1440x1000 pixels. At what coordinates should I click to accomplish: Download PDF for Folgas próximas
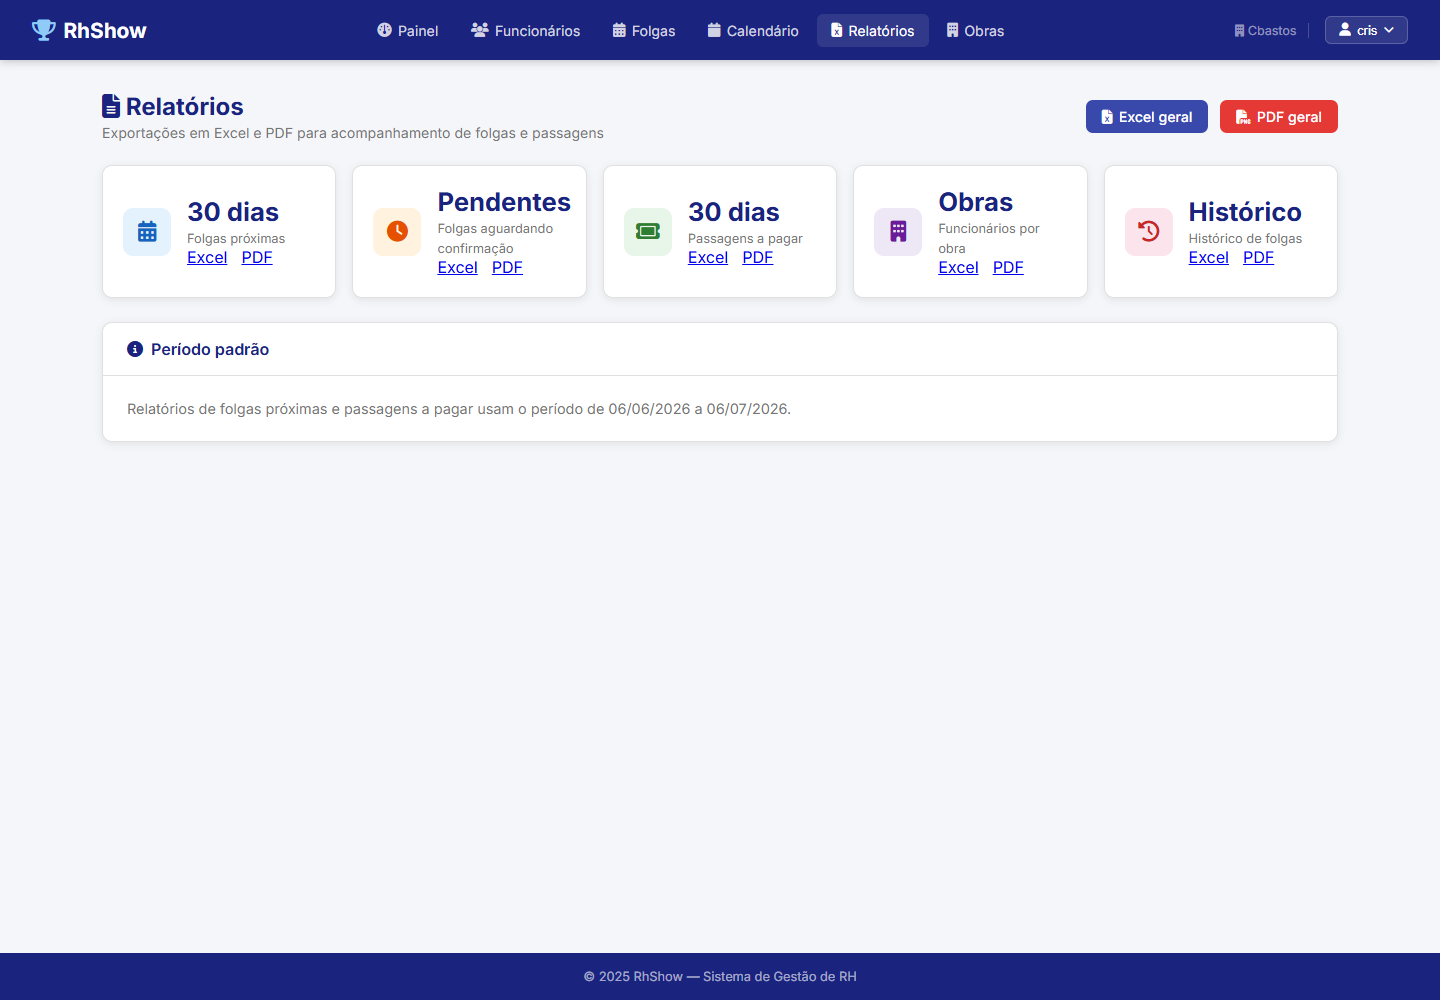click(x=257, y=258)
